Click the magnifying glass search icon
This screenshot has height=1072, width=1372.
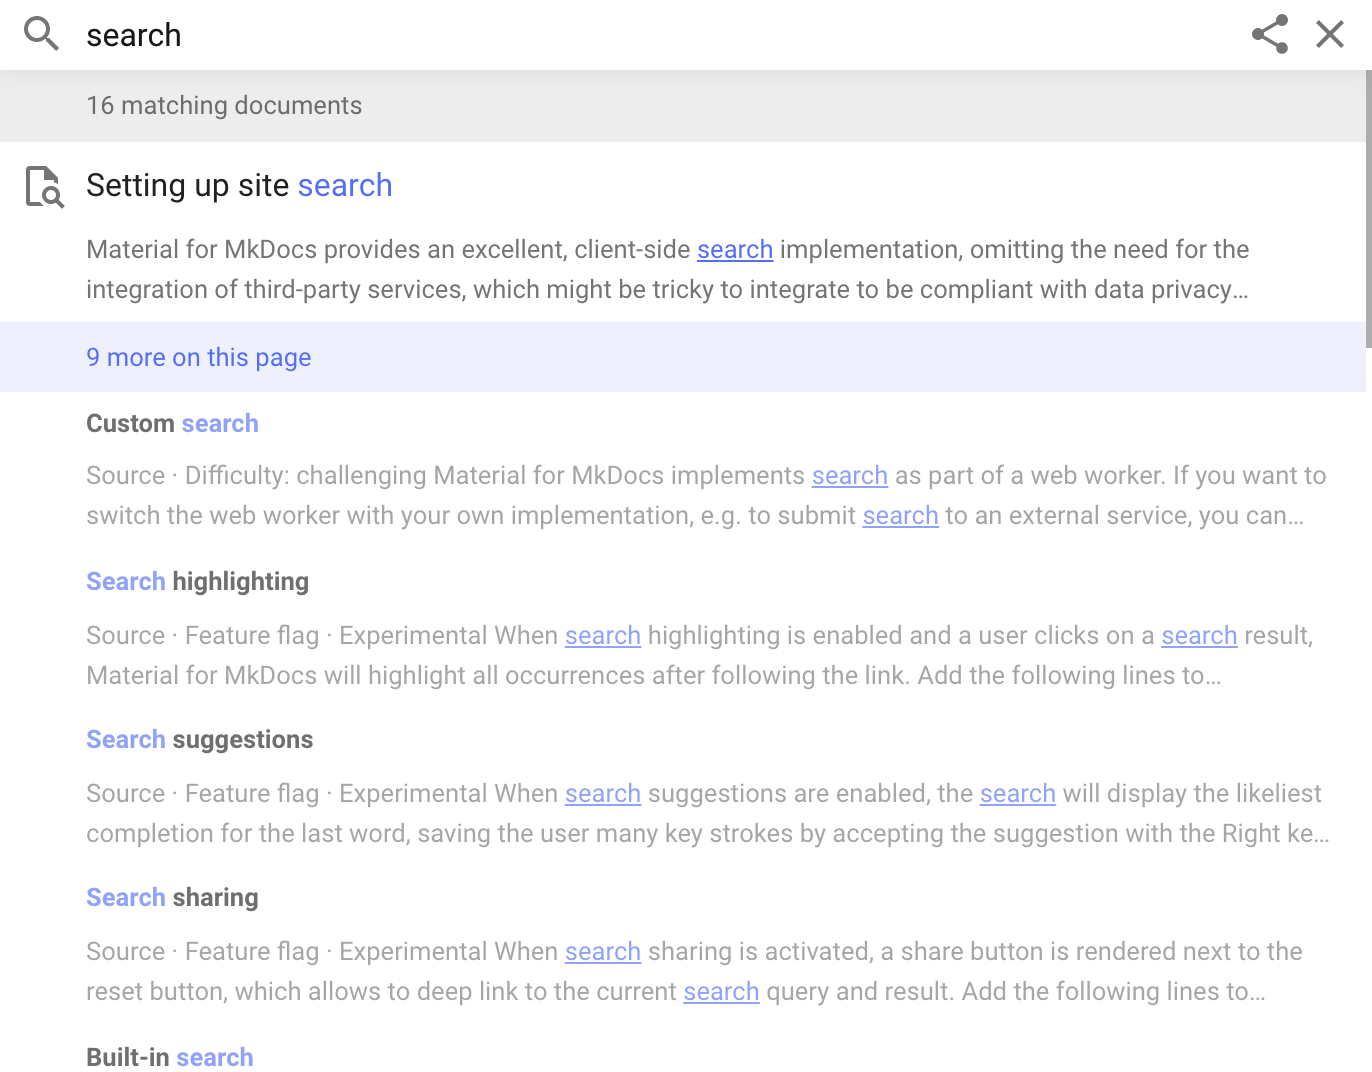tap(41, 34)
